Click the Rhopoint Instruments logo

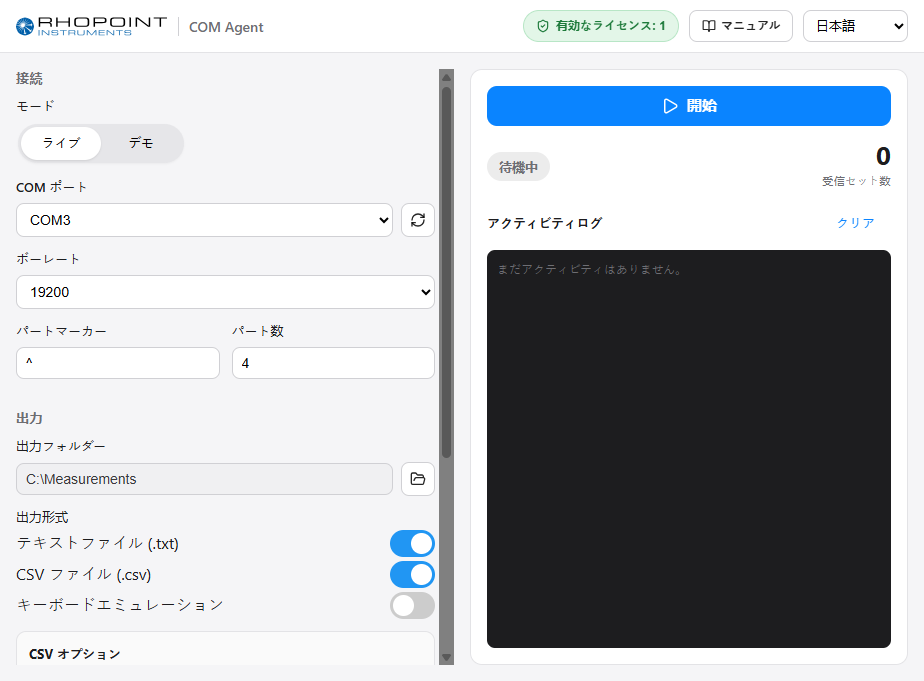click(91, 27)
